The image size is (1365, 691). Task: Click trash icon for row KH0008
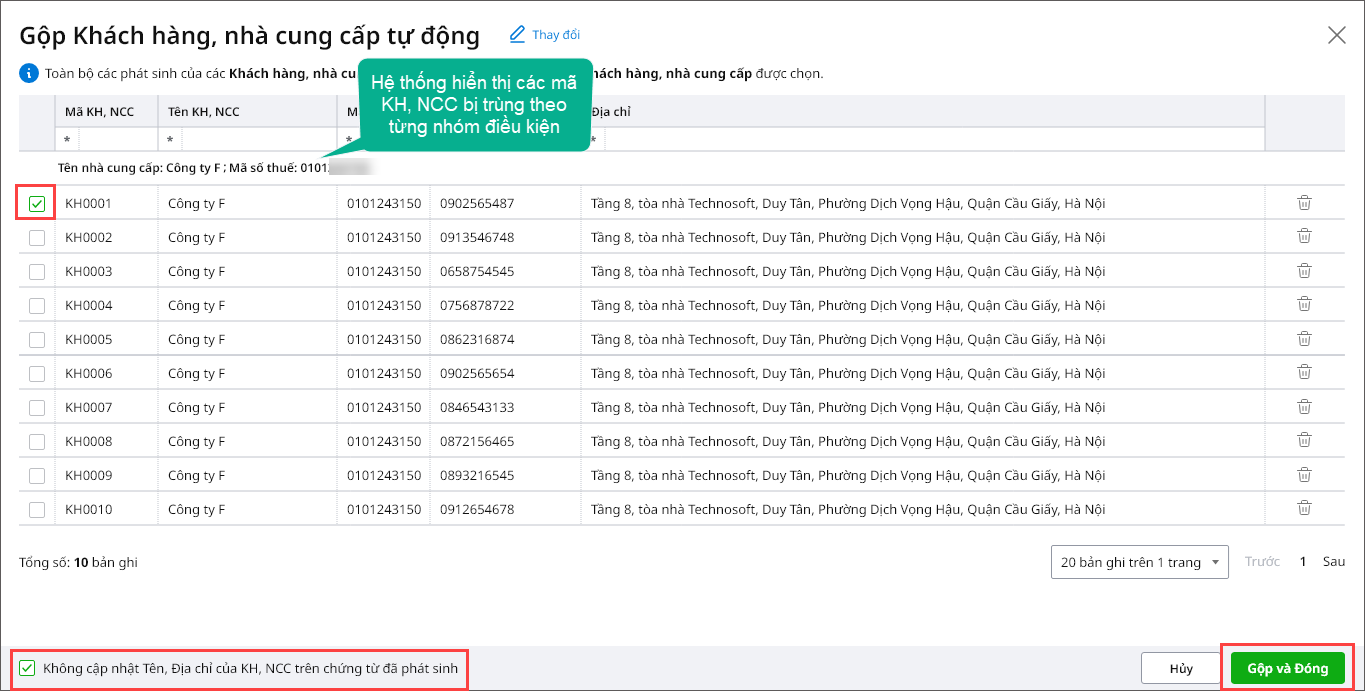[x=1304, y=441]
